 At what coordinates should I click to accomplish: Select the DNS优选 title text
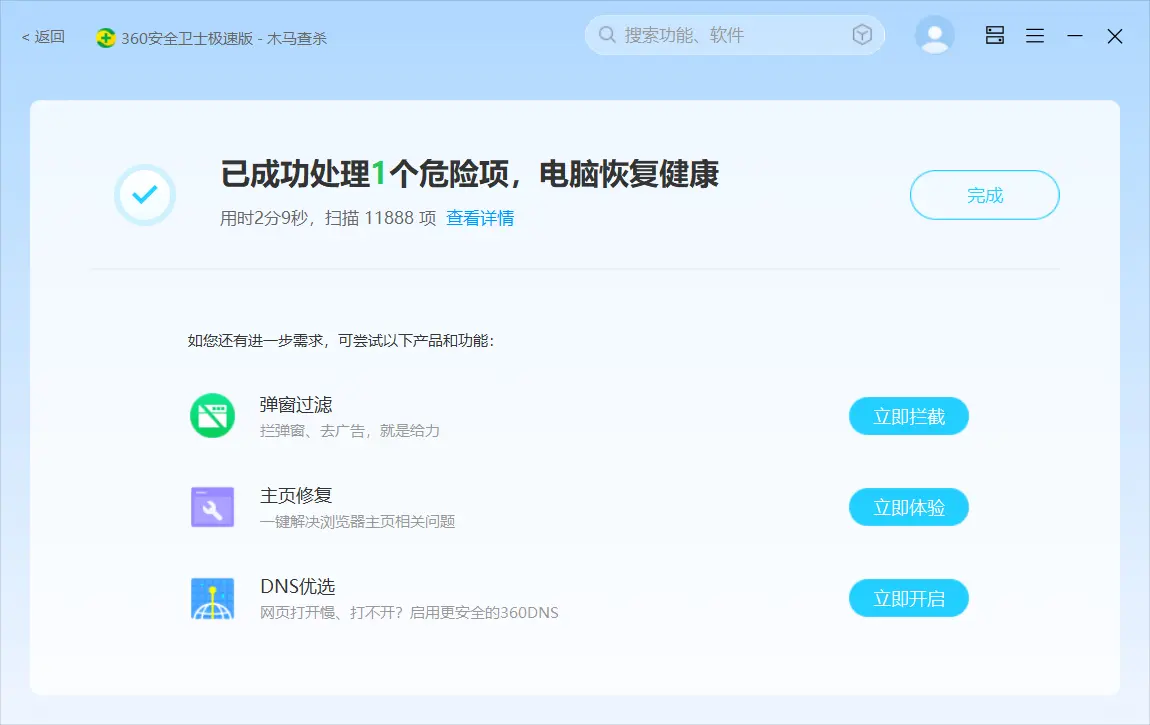pyautogui.click(x=298, y=586)
